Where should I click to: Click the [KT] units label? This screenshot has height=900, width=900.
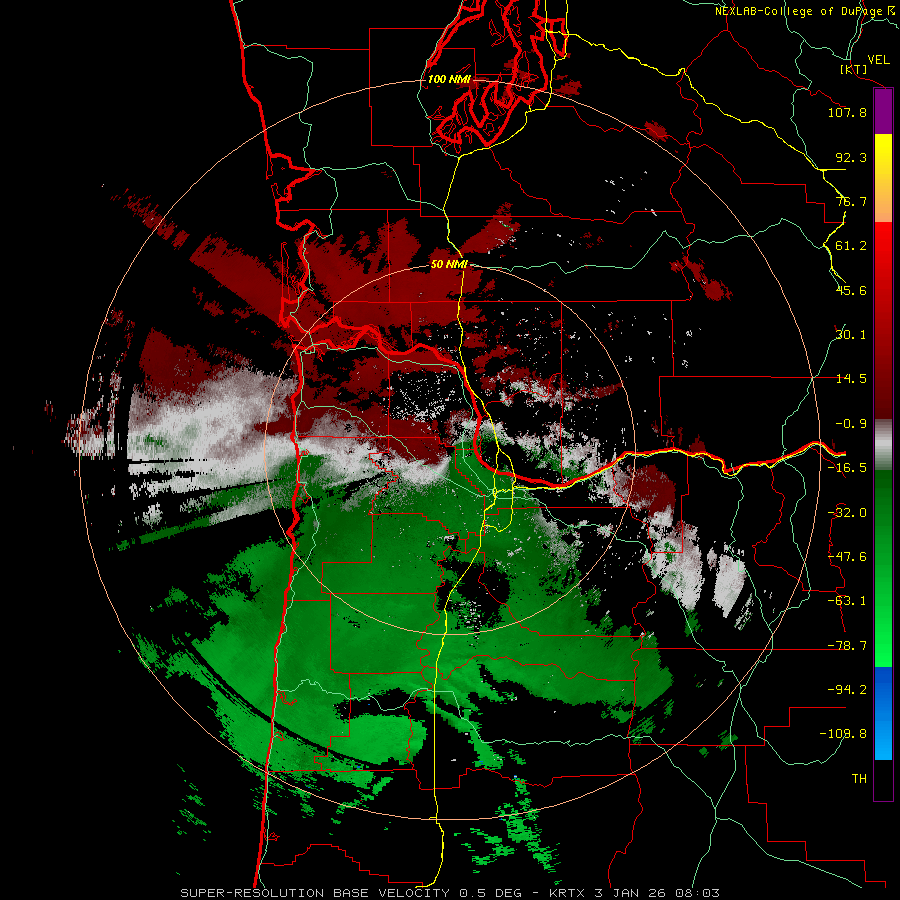[854, 69]
